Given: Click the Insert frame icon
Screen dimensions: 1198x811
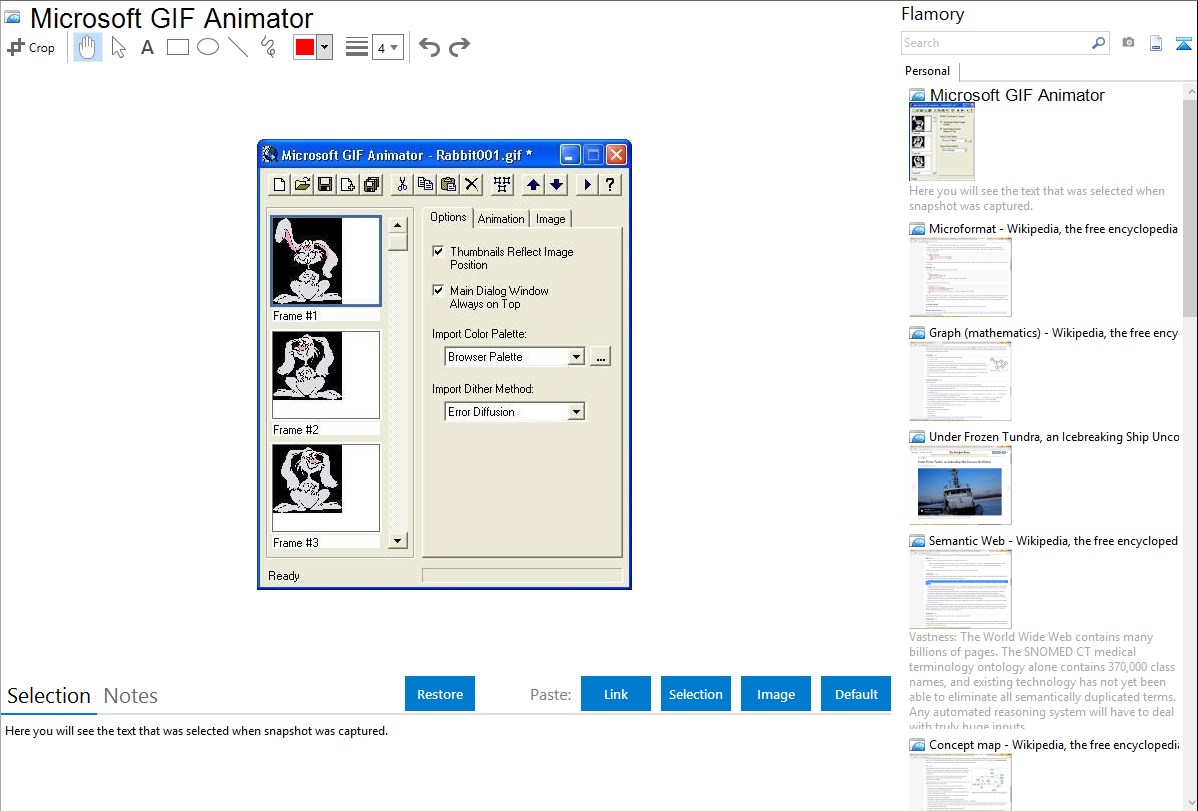Looking at the screenshot, I should pyautogui.click(x=348, y=184).
